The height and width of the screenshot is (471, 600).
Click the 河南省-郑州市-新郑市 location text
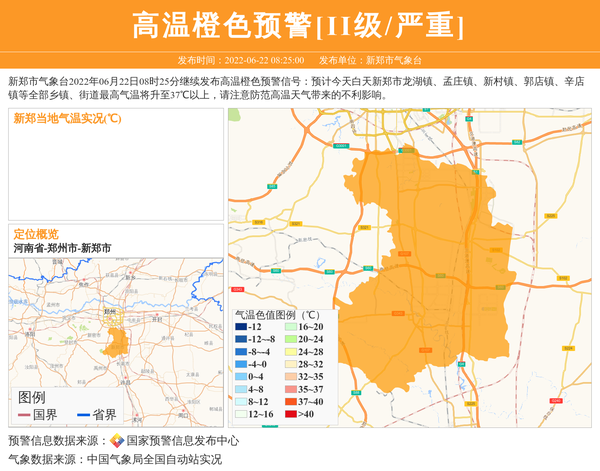(x=62, y=247)
